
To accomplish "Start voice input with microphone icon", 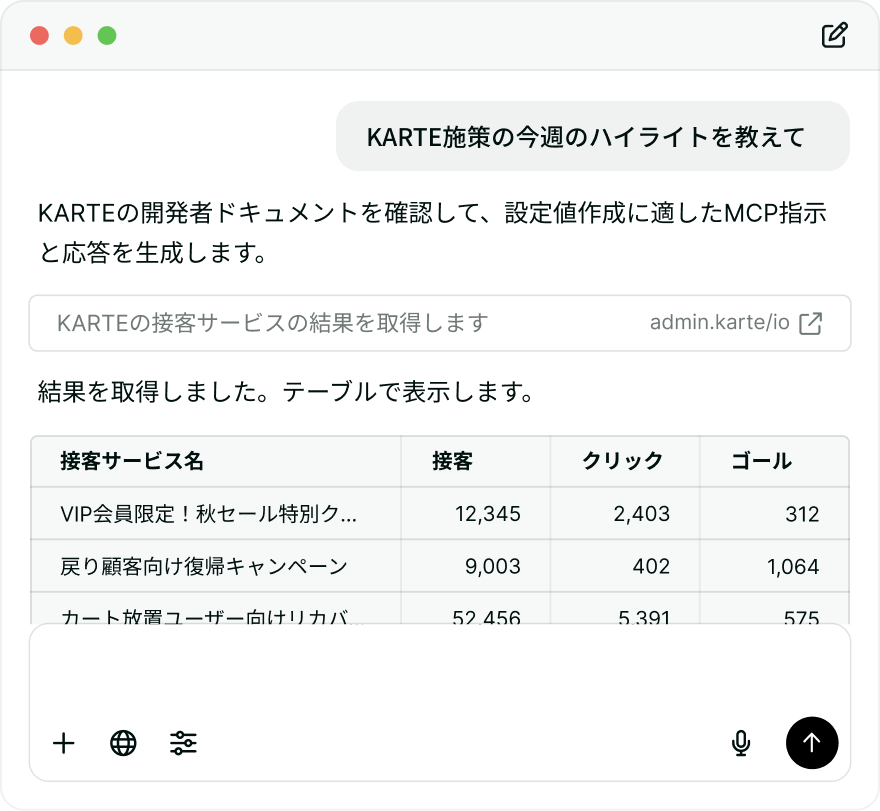I will [x=741, y=743].
